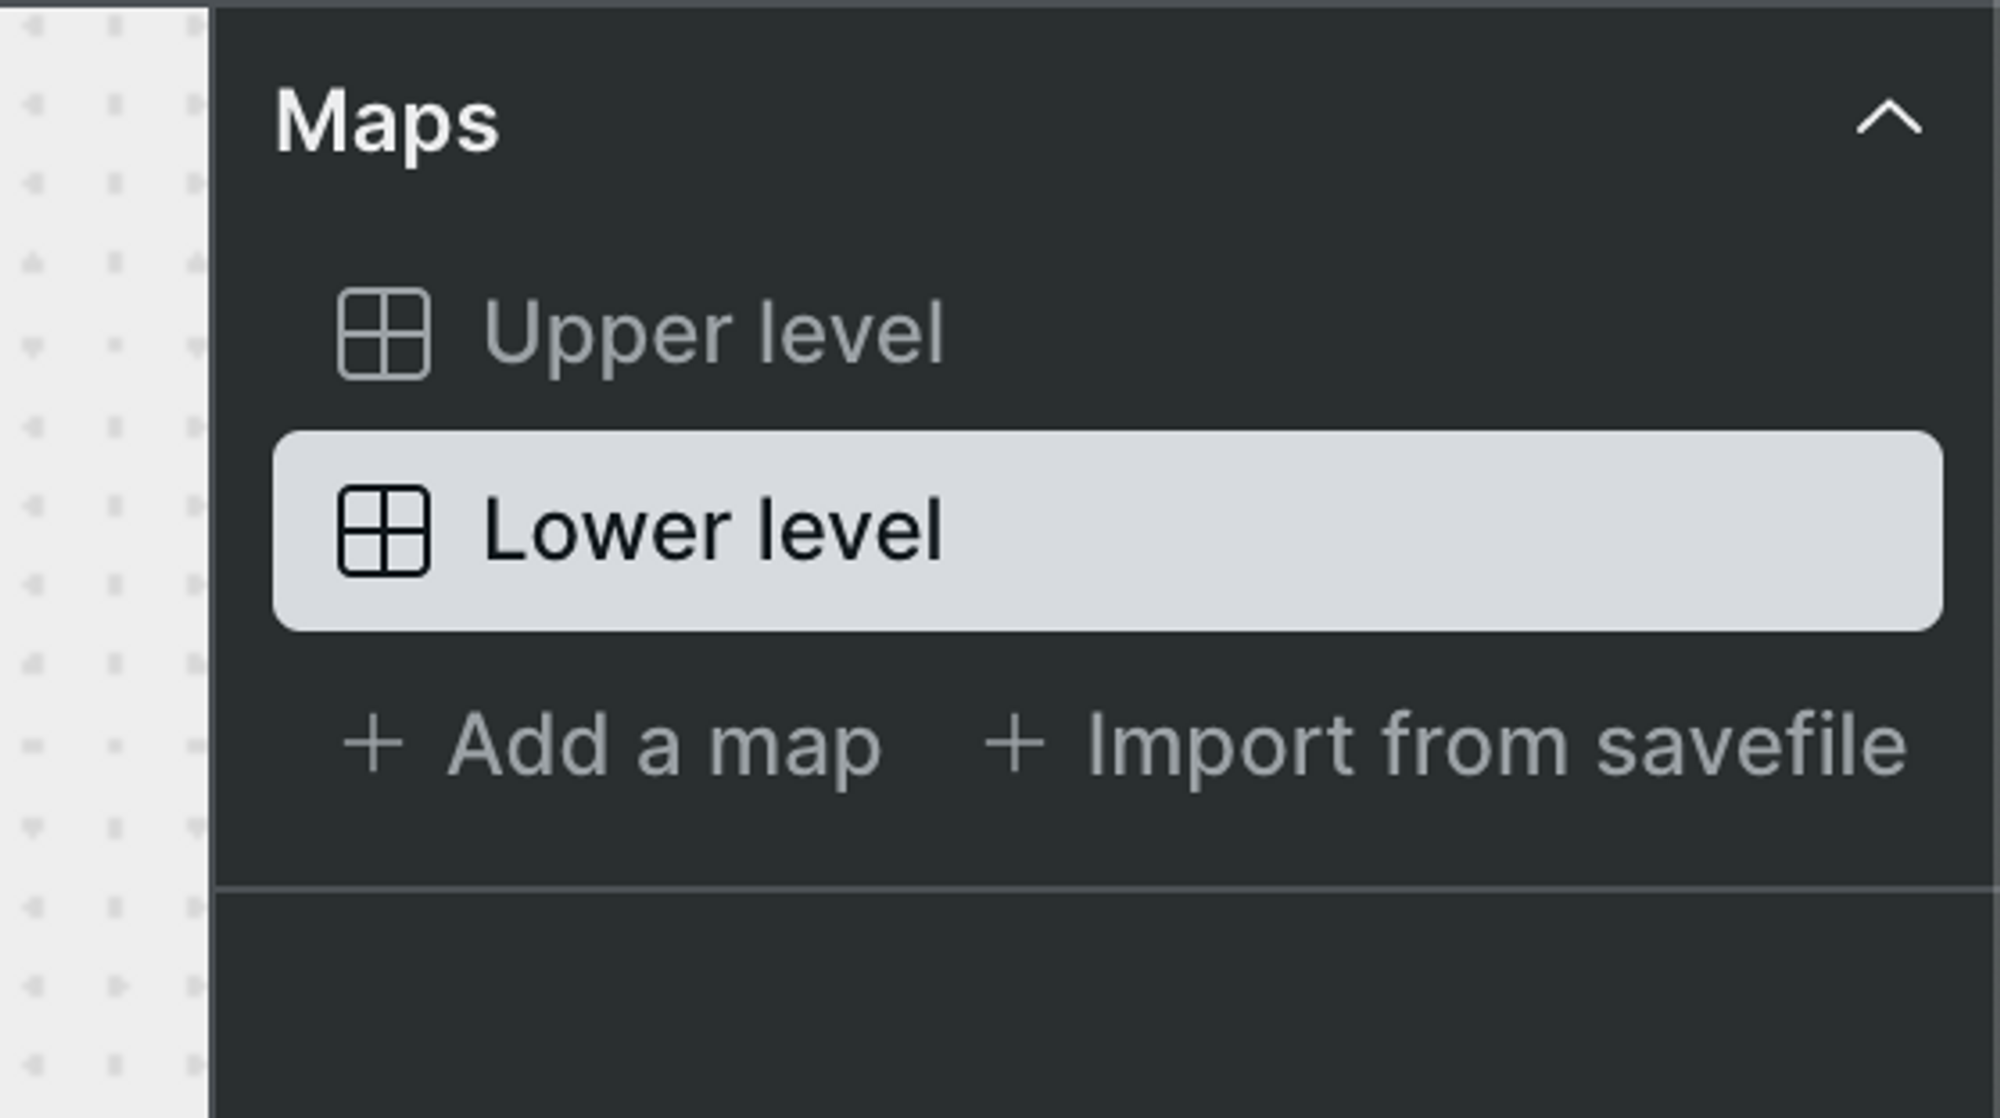Image resolution: width=2000 pixels, height=1118 pixels.
Task: Select the Upper level map
Action: pyautogui.click(x=712, y=334)
